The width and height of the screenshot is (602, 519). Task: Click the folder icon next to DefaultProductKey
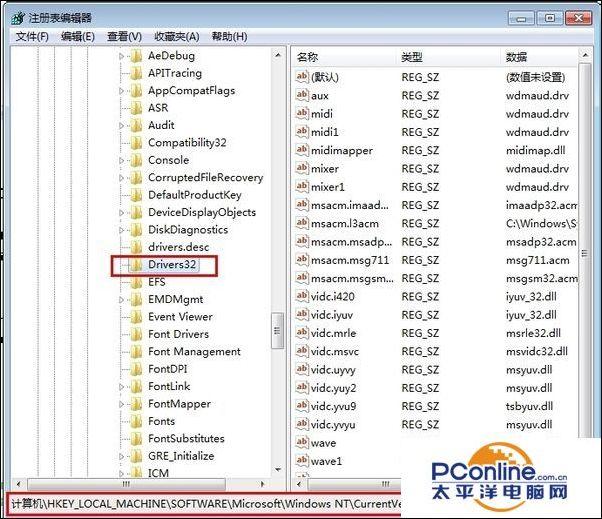(136, 195)
